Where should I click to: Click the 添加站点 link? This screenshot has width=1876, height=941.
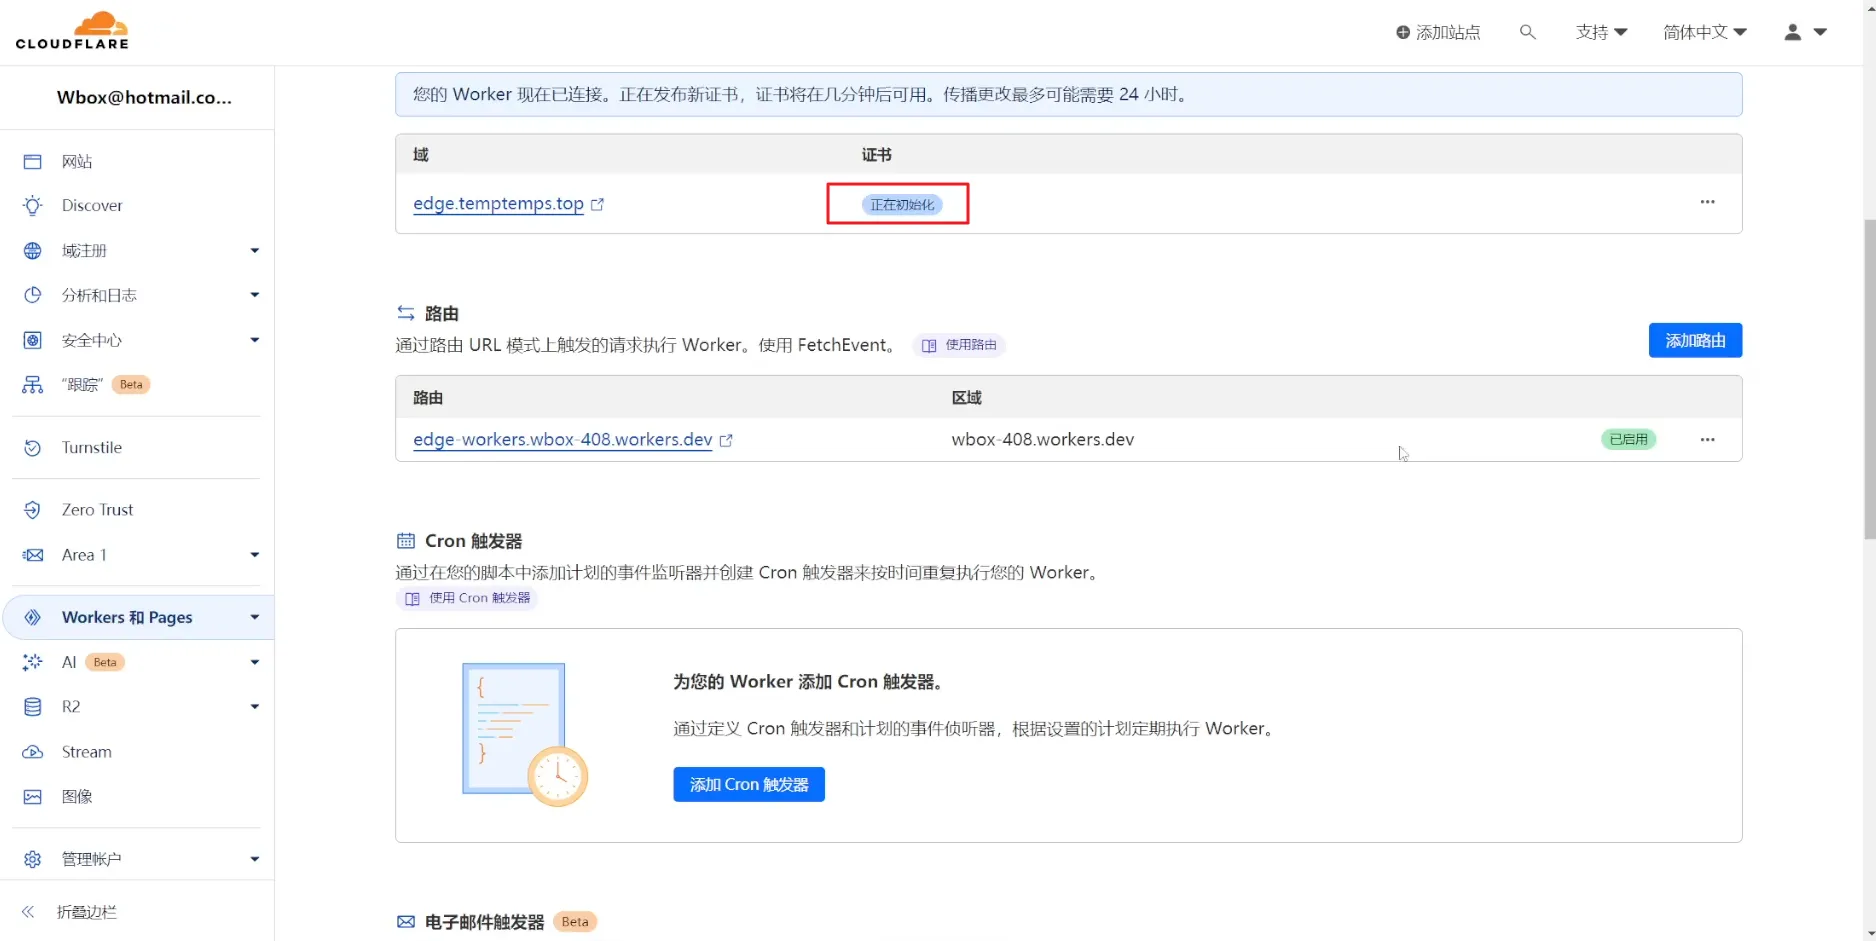tap(1438, 33)
